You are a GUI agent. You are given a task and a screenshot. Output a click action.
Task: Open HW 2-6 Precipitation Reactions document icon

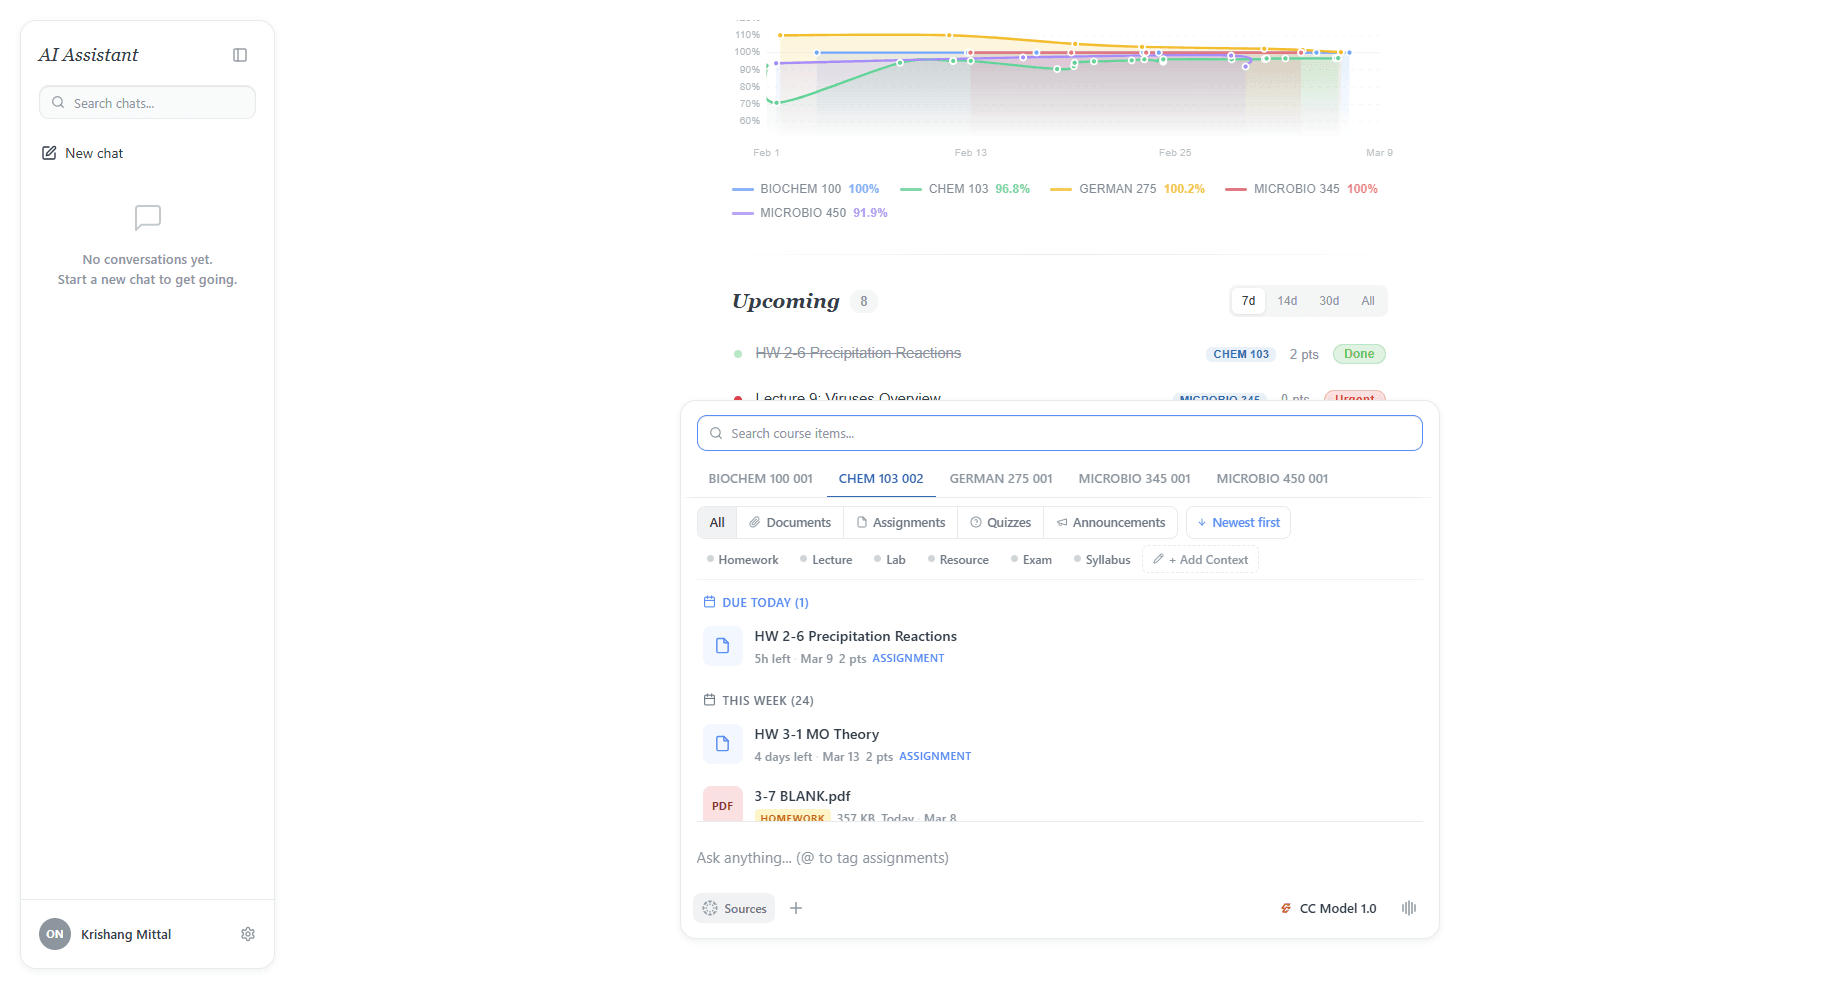click(x=722, y=646)
